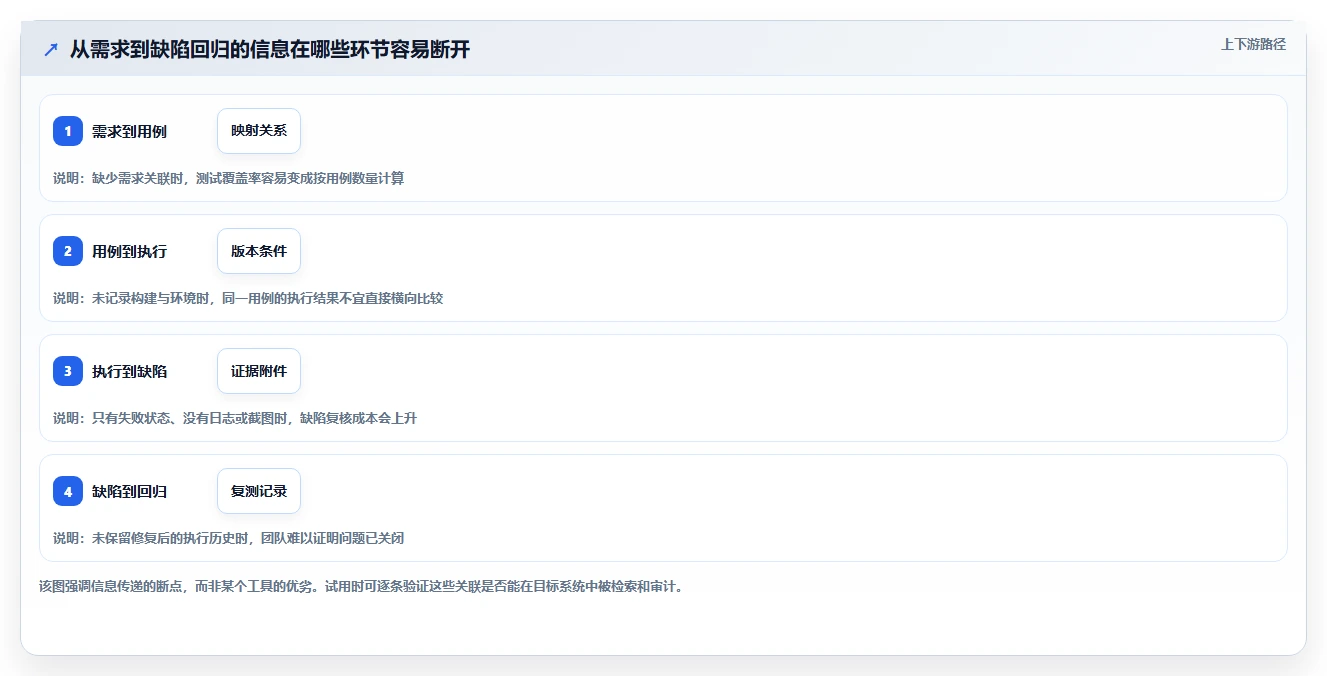Select the 复测记录 tag button
The image size is (1327, 676).
click(259, 491)
